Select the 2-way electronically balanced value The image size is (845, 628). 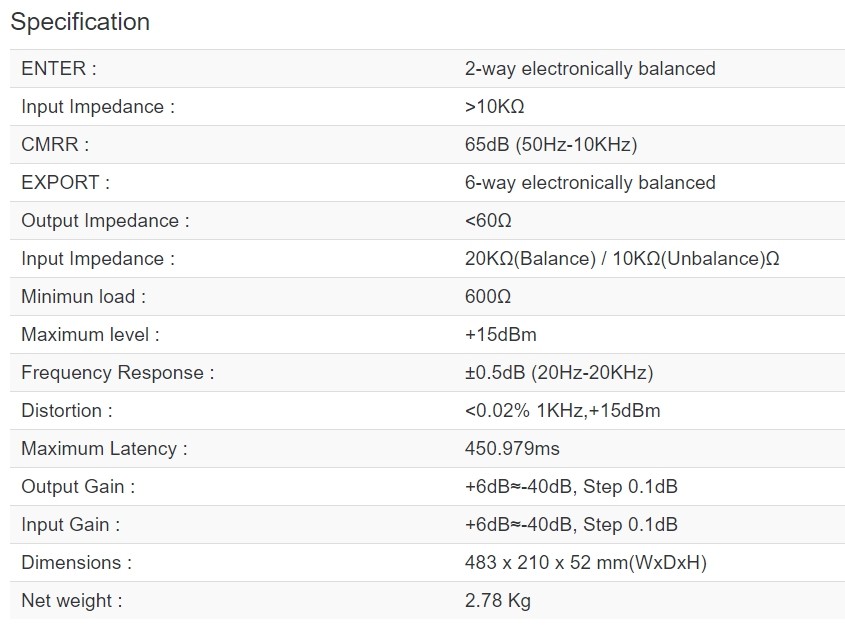[x=590, y=69]
